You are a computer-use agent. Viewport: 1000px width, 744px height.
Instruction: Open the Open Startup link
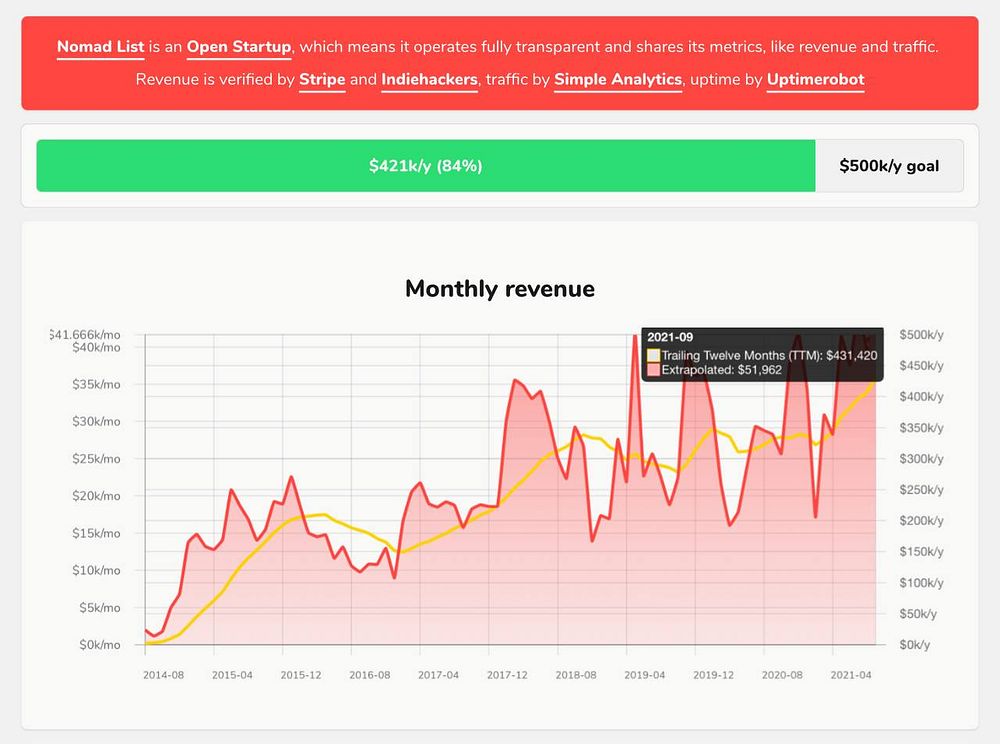pyautogui.click(x=239, y=47)
